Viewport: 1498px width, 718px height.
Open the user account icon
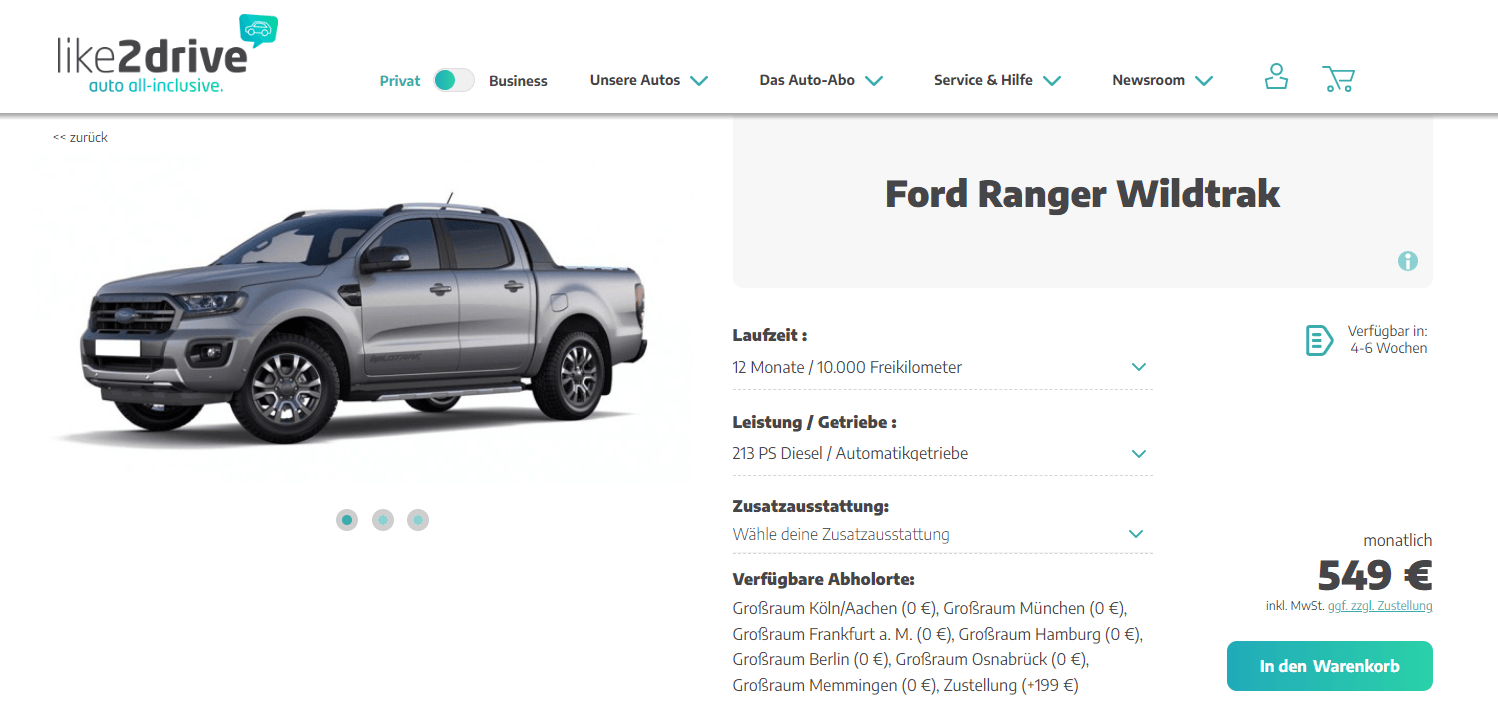[1275, 78]
